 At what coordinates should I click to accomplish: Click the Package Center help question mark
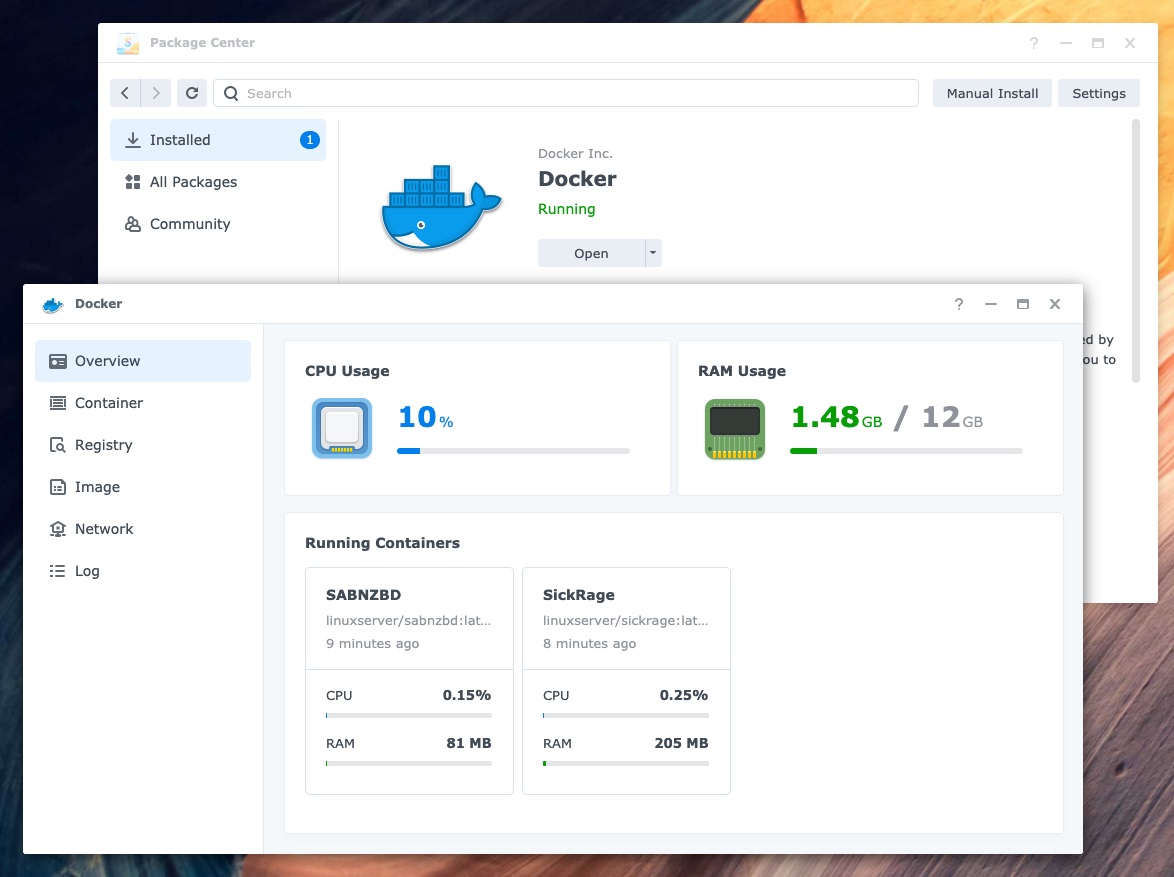(1034, 43)
